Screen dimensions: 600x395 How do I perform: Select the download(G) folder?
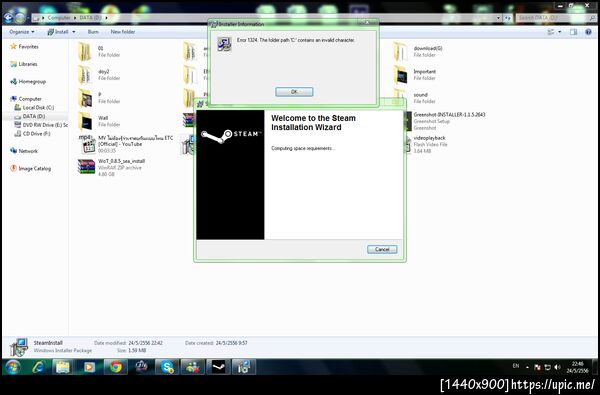(418, 52)
